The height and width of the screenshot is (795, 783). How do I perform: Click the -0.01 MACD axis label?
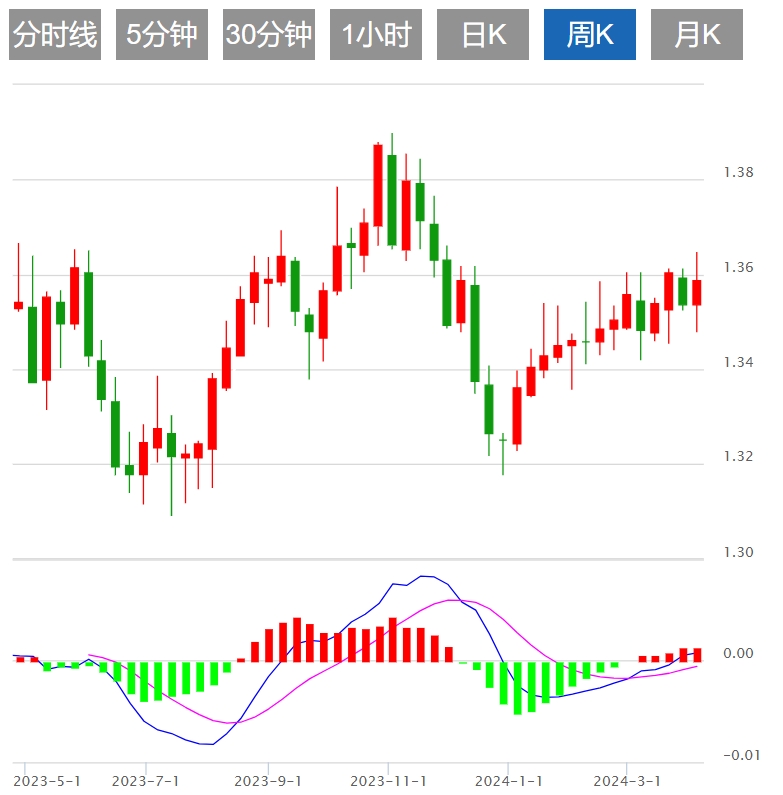pyautogui.click(x=741, y=755)
